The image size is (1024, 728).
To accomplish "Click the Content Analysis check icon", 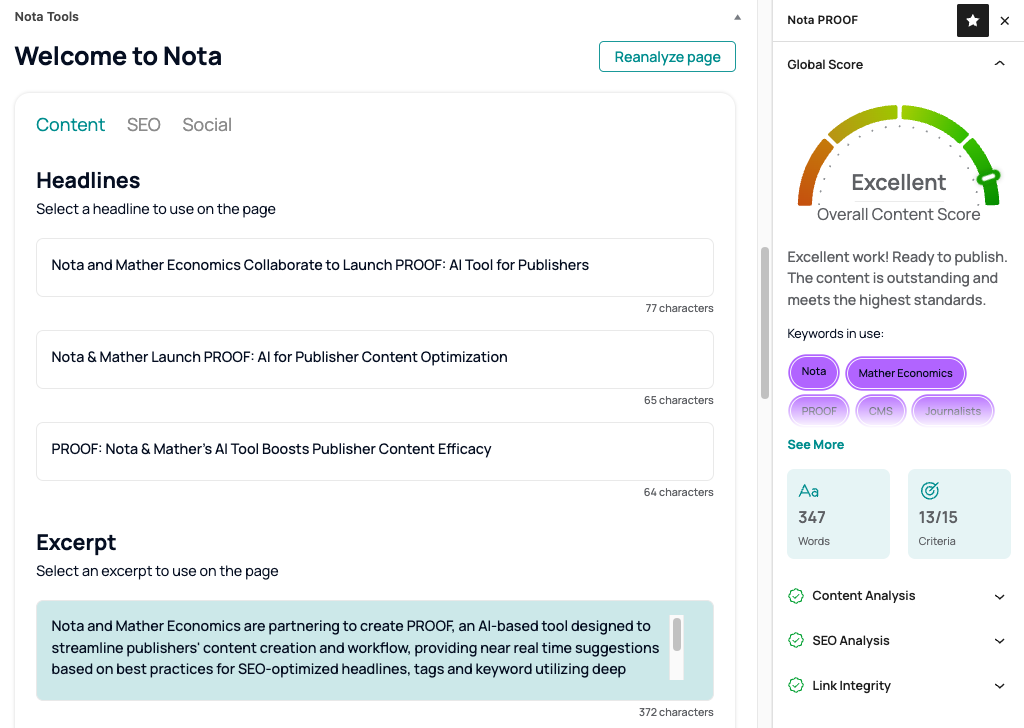I will point(795,595).
